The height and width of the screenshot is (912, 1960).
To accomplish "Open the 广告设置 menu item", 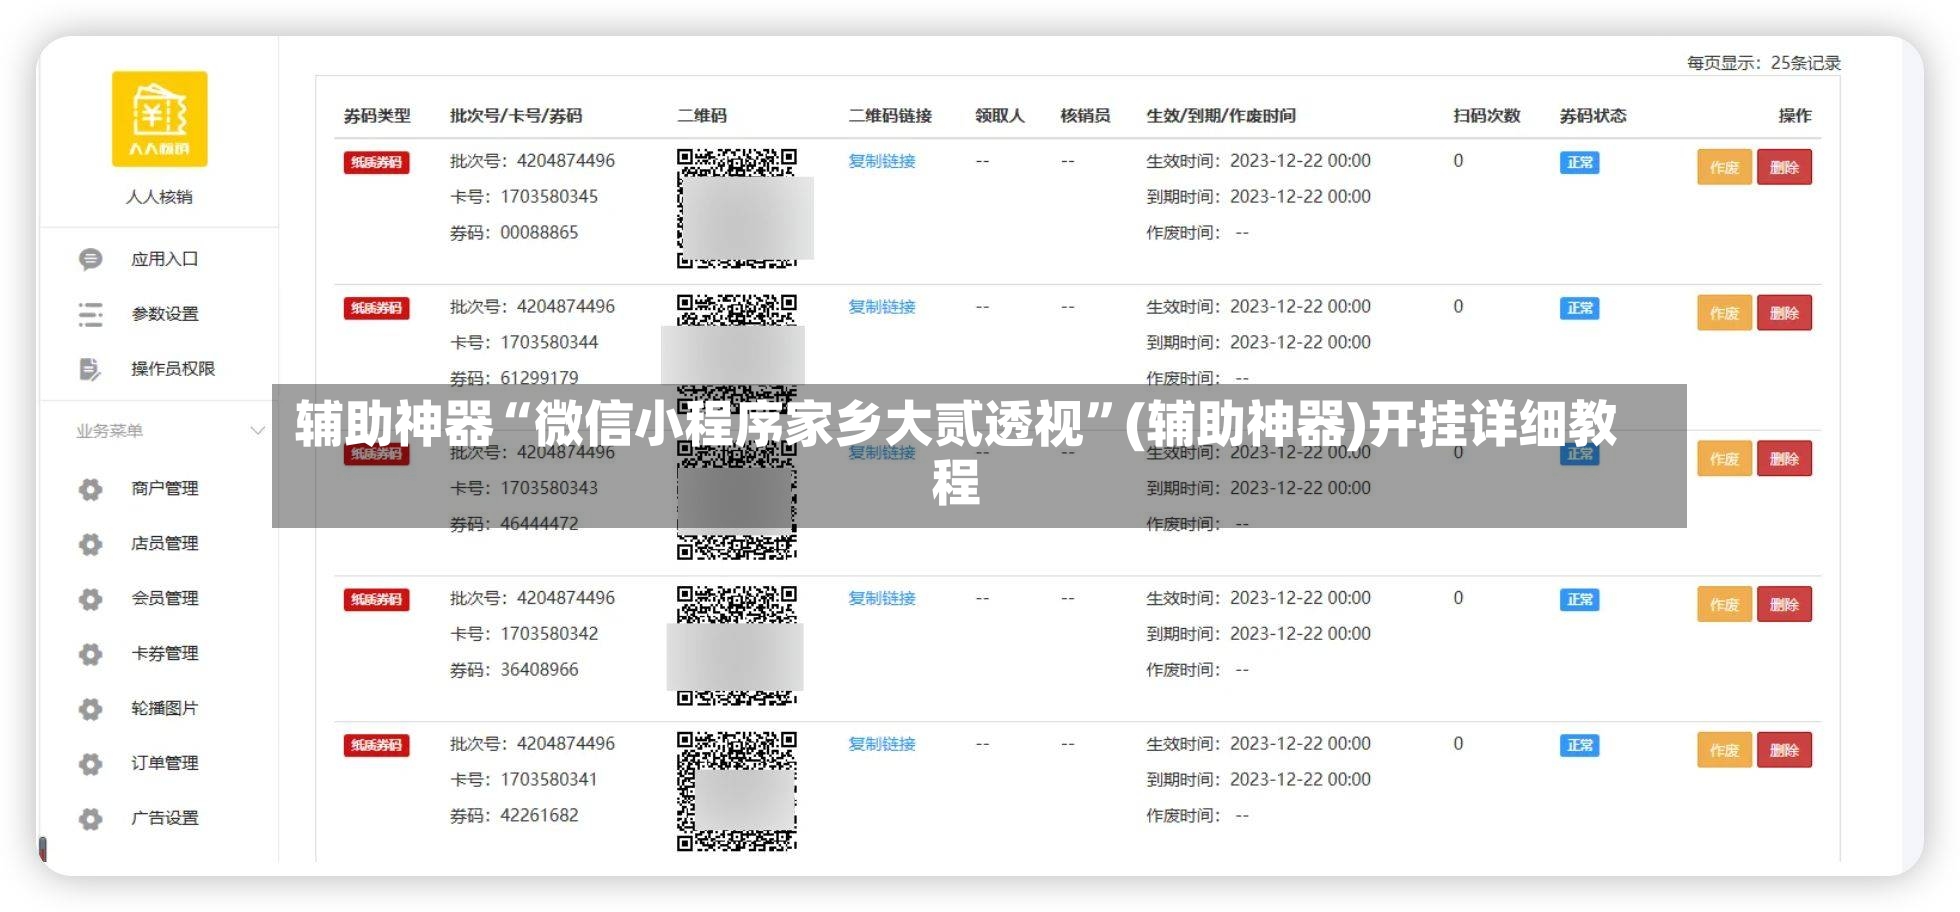I will [x=164, y=818].
